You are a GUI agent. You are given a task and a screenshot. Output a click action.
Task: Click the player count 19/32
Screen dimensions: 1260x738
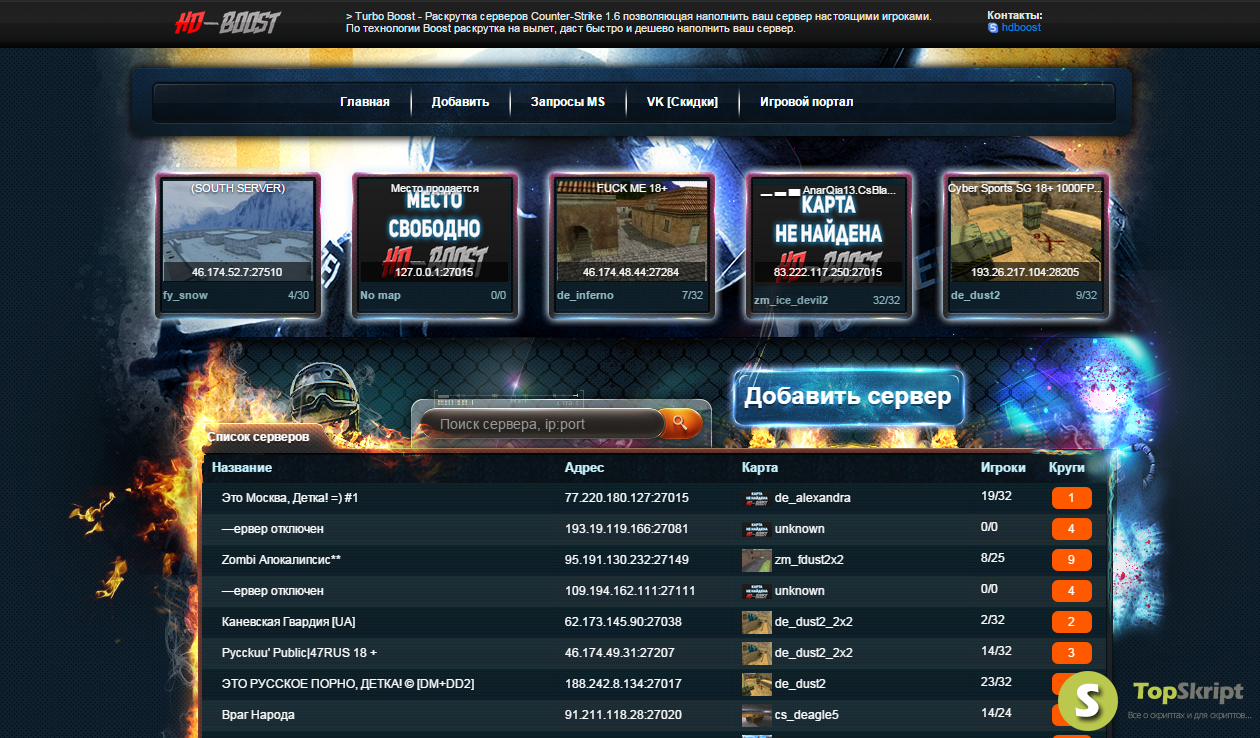(x=997, y=495)
